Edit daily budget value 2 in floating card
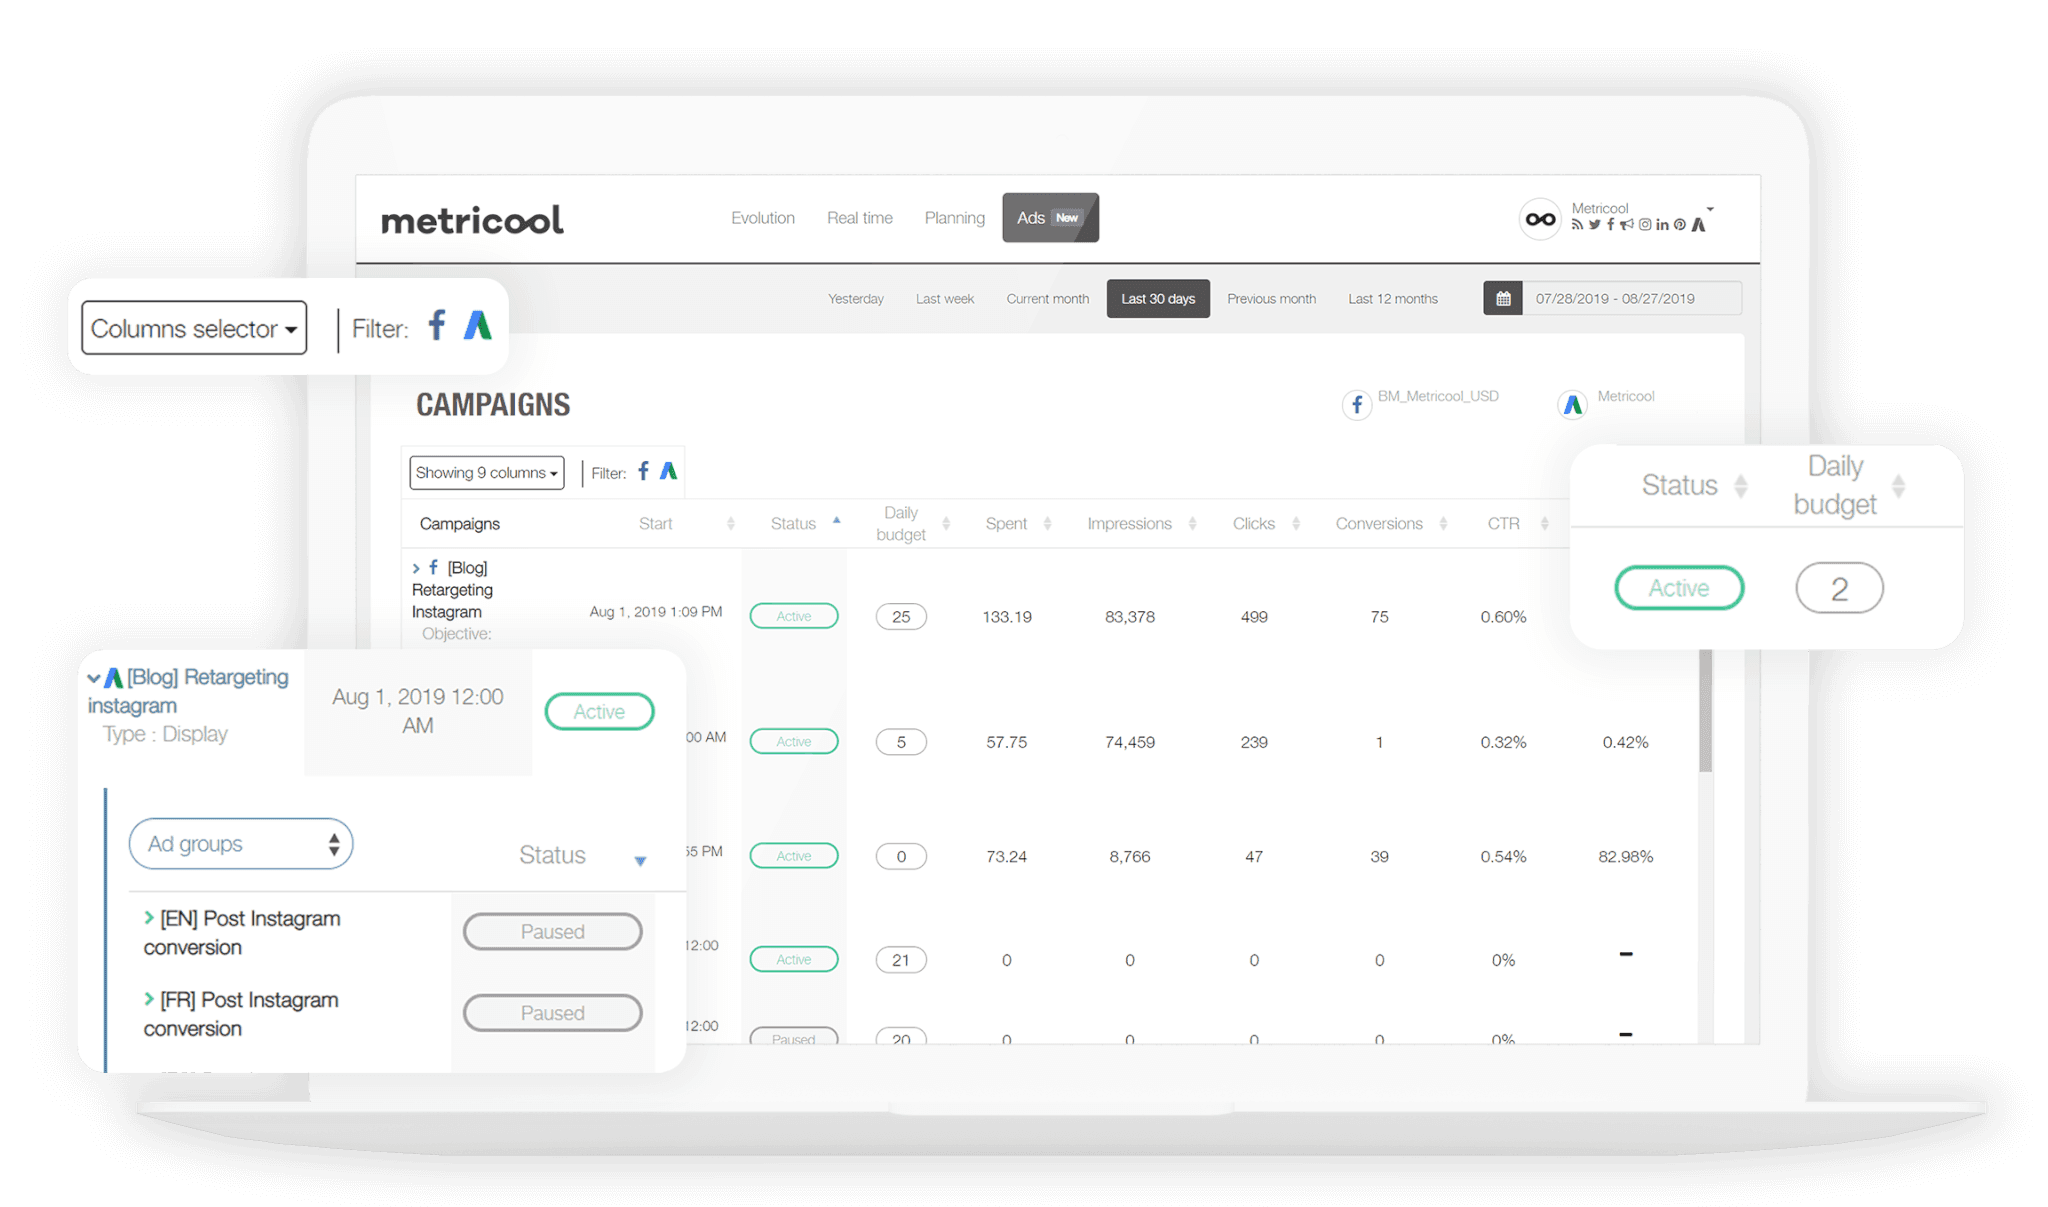The width and height of the screenshot is (2048, 1207). point(1839,589)
